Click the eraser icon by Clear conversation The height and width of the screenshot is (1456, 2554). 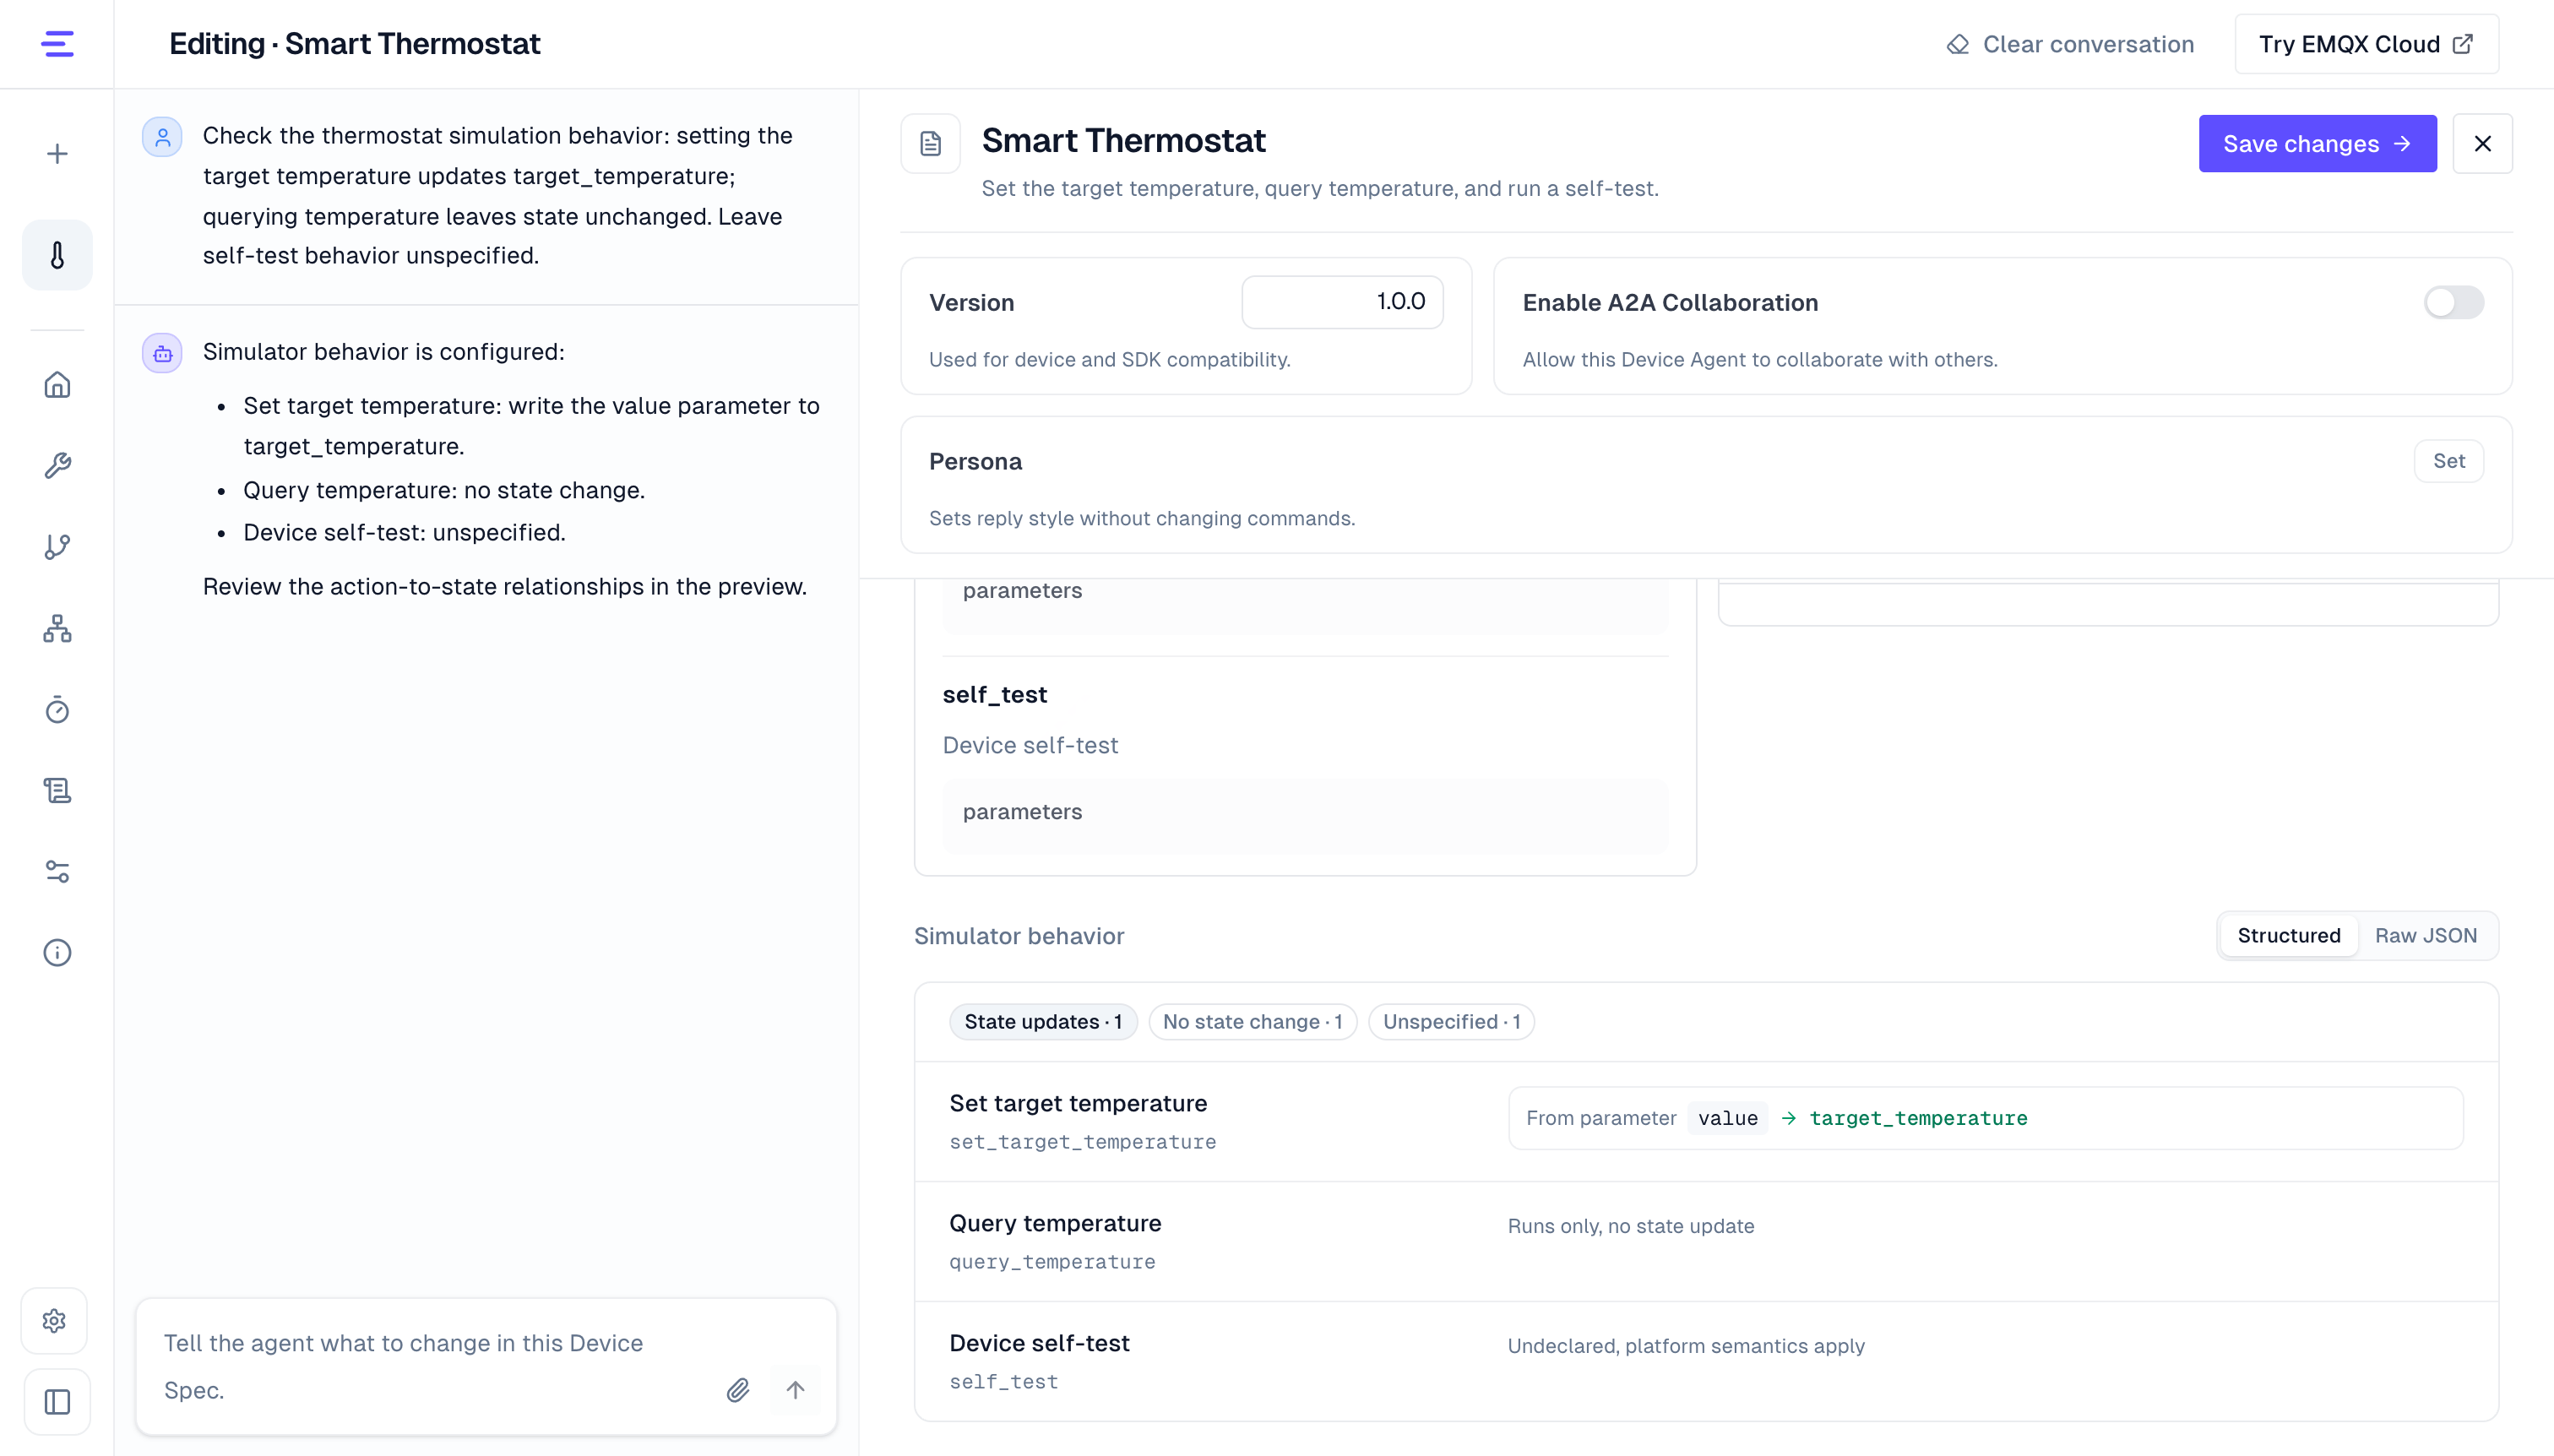click(1958, 44)
